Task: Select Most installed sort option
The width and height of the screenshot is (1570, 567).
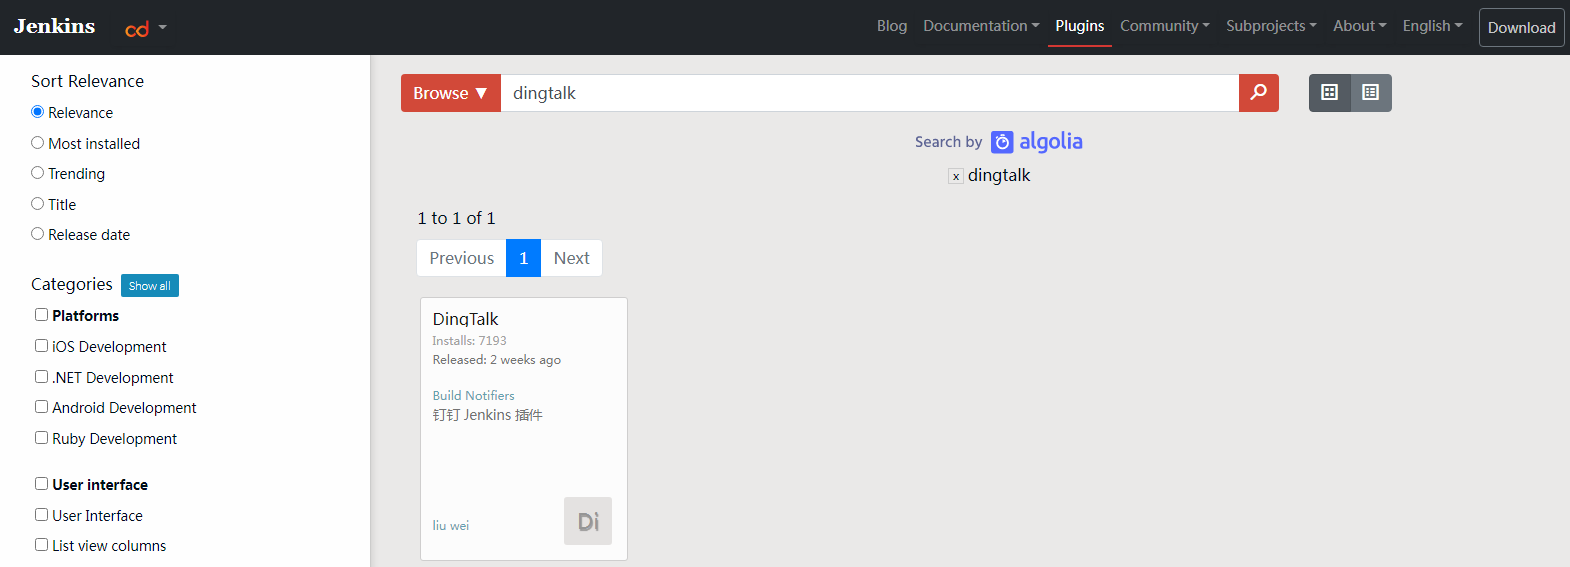Action: [x=38, y=143]
